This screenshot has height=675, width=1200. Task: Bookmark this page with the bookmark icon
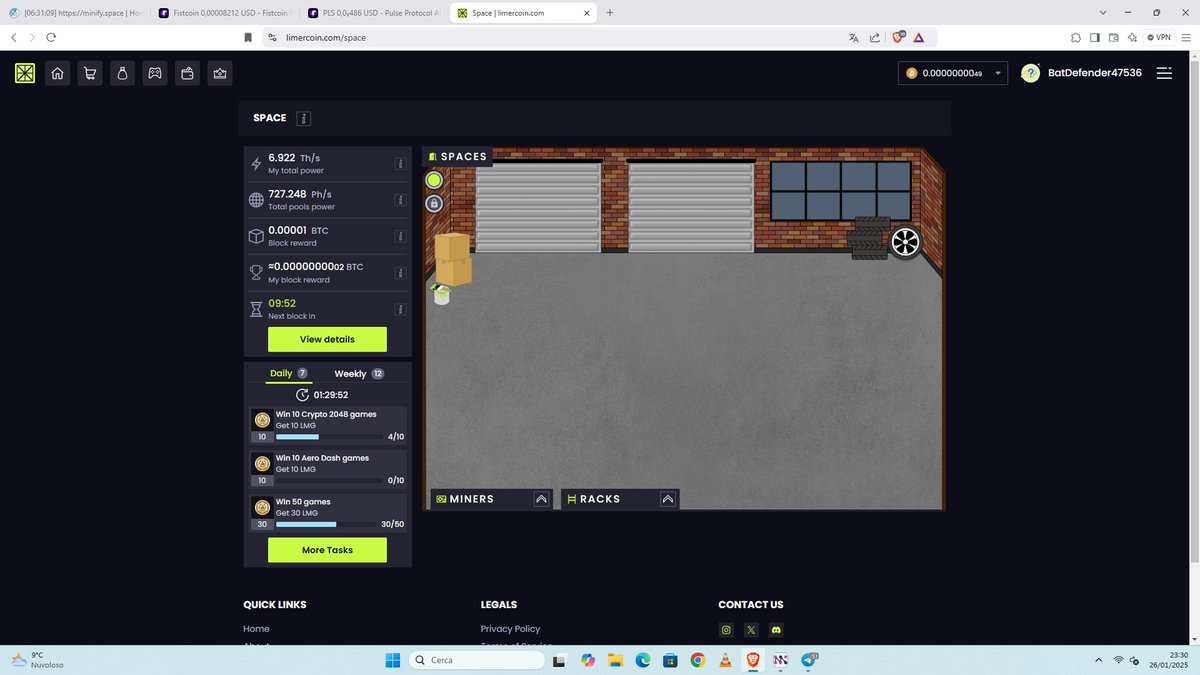coord(248,37)
